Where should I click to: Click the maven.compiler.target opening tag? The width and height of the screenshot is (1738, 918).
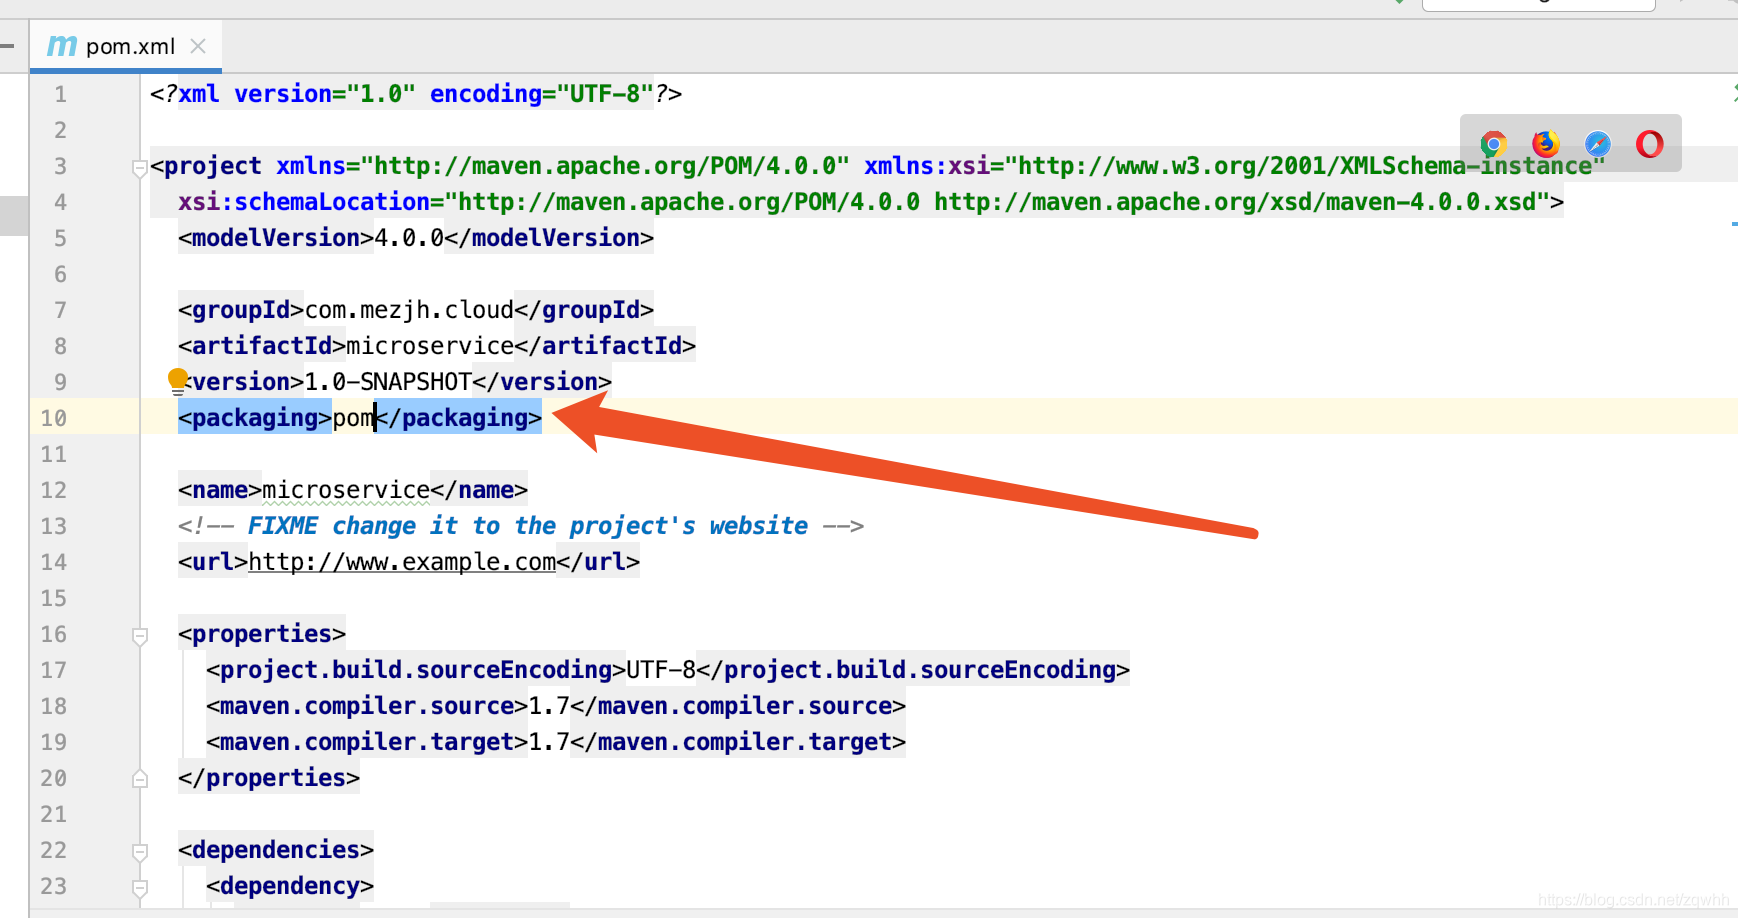click(367, 742)
